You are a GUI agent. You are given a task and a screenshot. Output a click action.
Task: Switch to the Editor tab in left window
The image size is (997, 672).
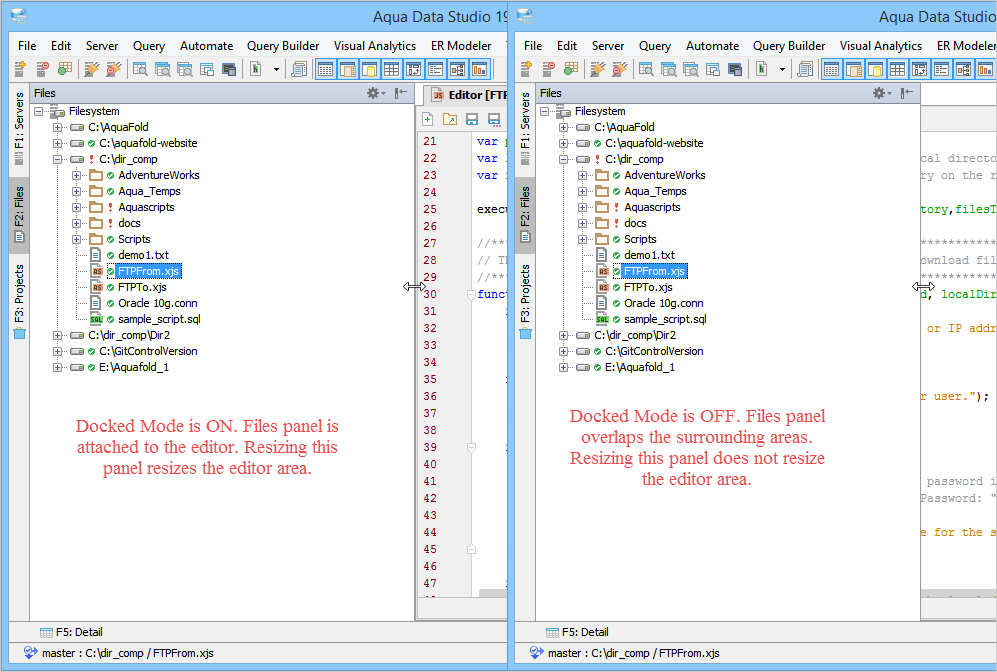[467, 95]
